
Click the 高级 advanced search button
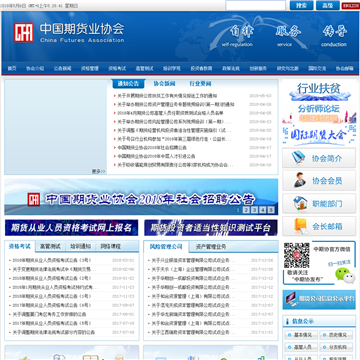pyautogui.click(x=327, y=5)
